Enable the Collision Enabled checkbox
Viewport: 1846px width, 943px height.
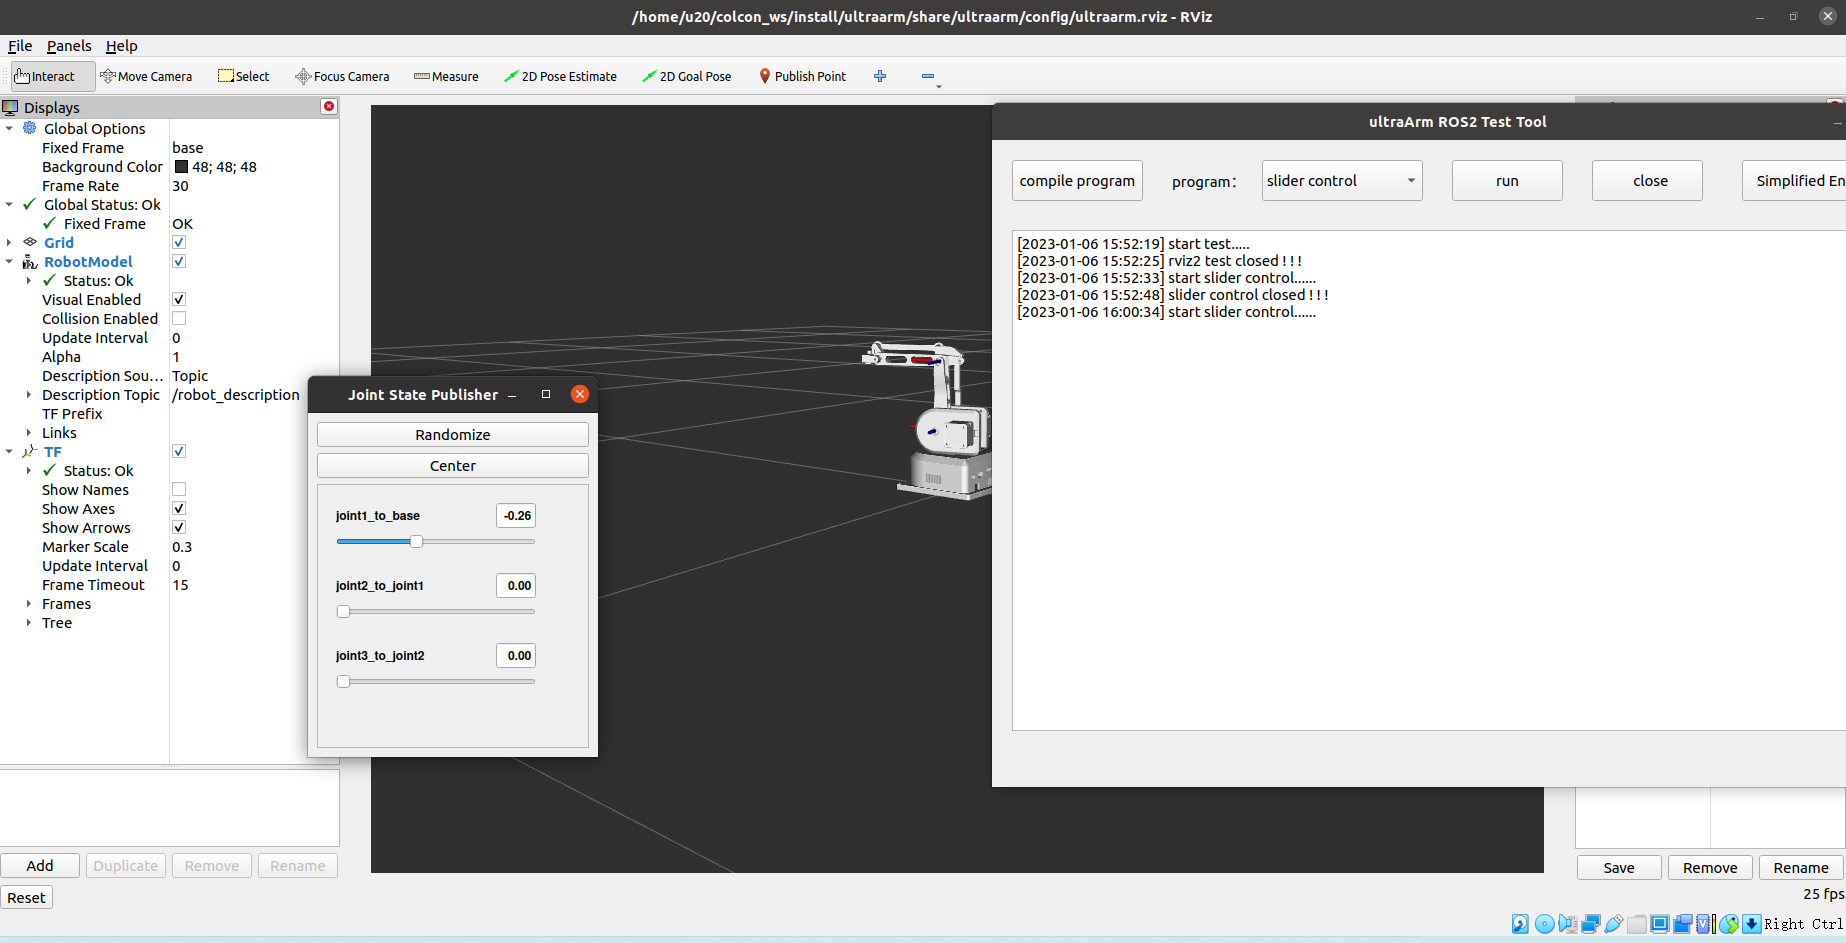click(x=179, y=318)
